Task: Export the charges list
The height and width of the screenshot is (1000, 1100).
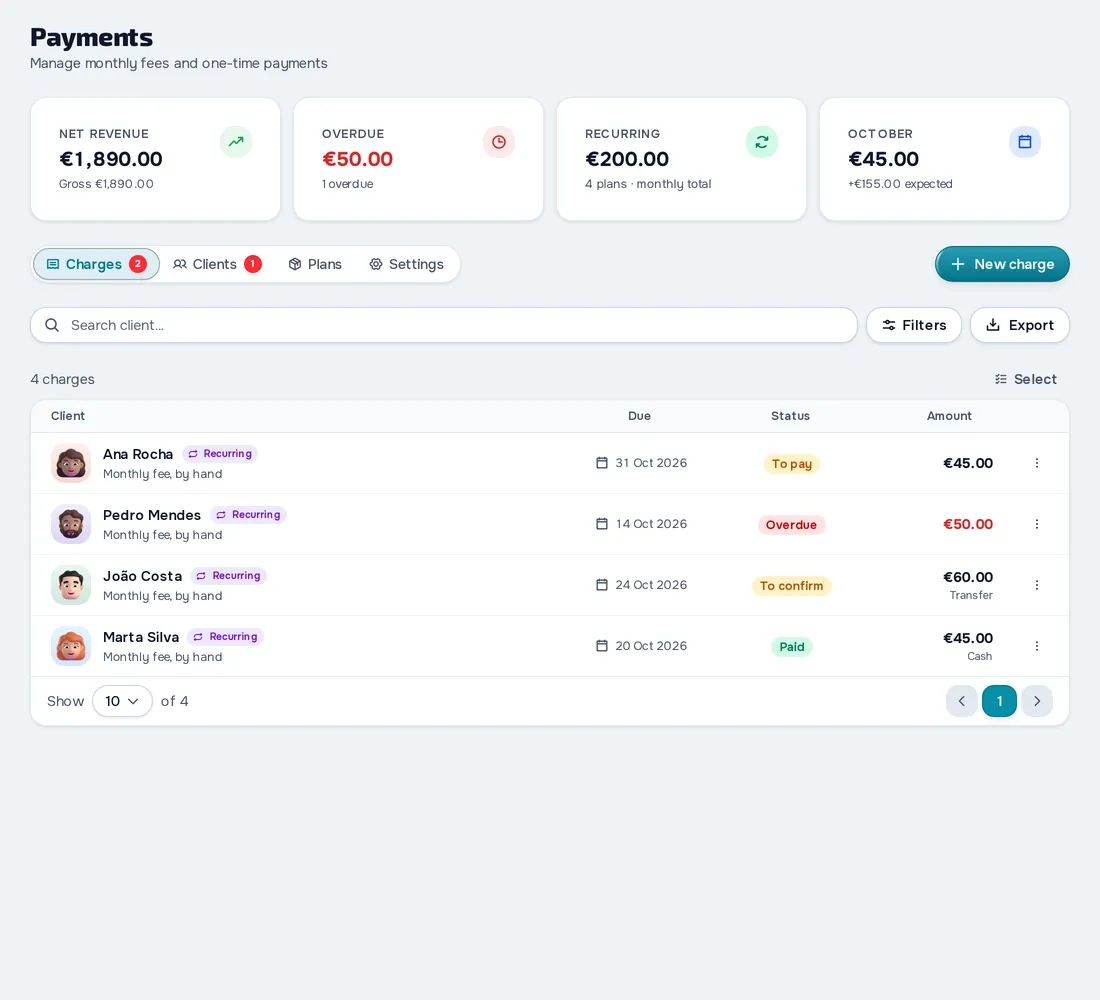Action: click(x=1019, y=325)
